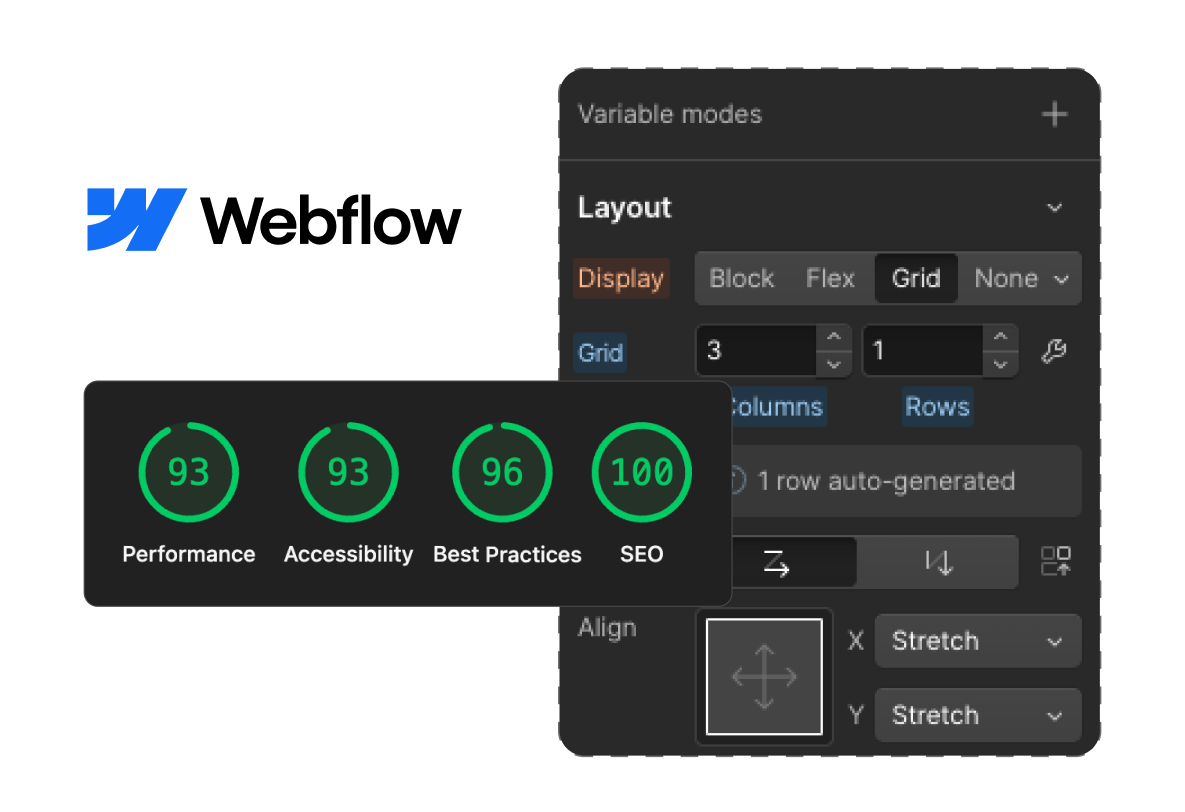
Task: Click the Accessibility label text
Action: tap(348, 554)
